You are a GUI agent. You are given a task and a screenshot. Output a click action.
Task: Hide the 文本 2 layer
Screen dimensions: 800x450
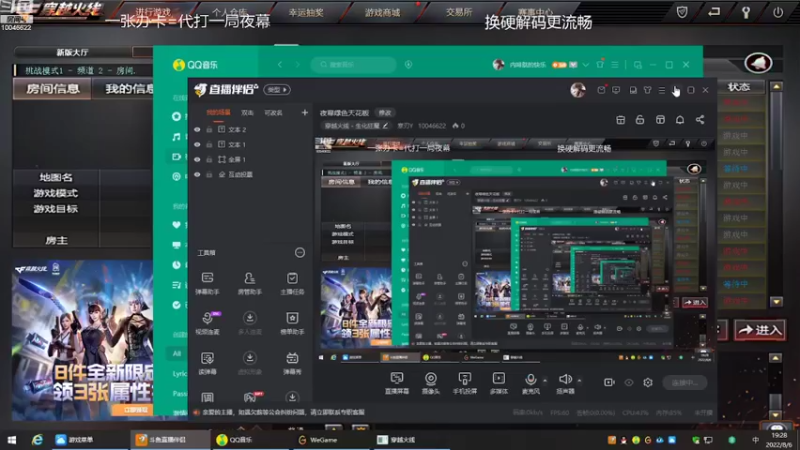click(197, 130)
